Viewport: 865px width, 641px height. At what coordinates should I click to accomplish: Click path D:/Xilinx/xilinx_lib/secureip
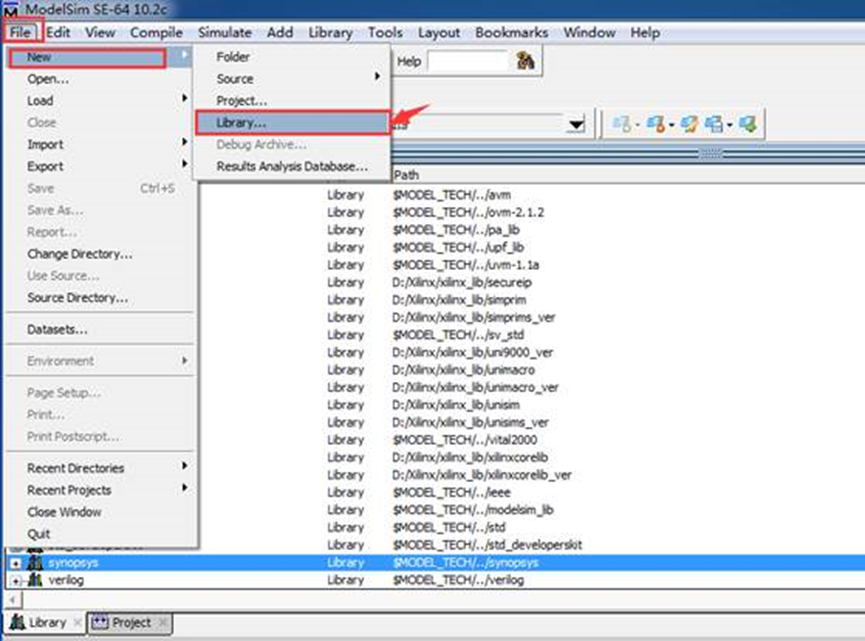462,282
